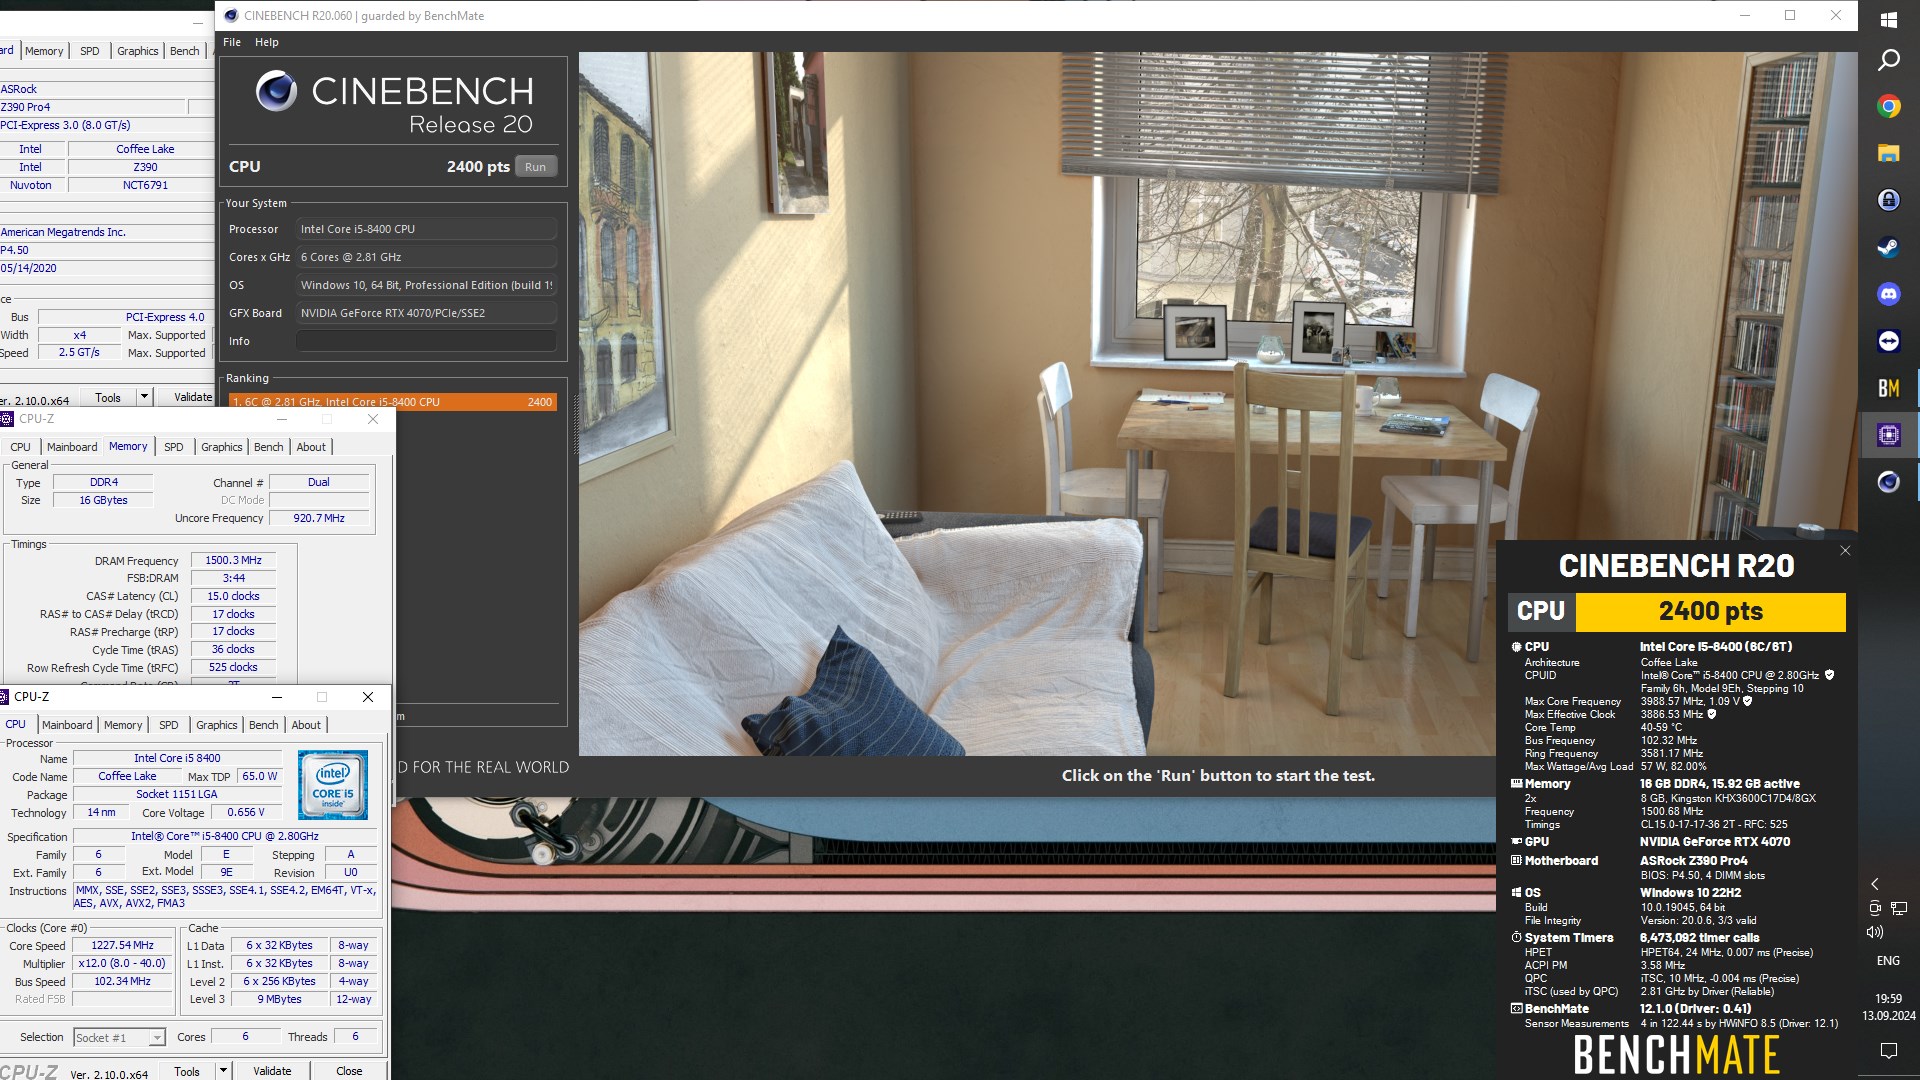This screenshot has width=1920, height=1080.
Task: Open the notification center icon
Action: coord(1888,1050)
